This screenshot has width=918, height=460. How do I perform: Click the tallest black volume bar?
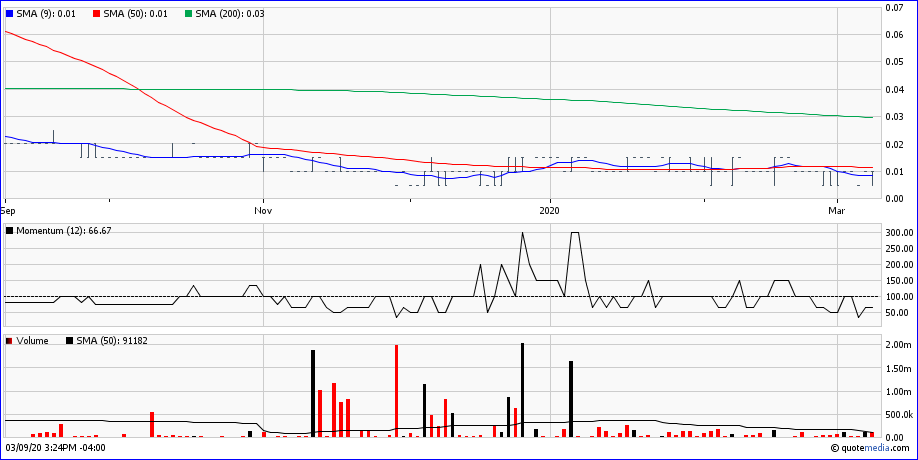pyautogui.click(x=522, y=390)
